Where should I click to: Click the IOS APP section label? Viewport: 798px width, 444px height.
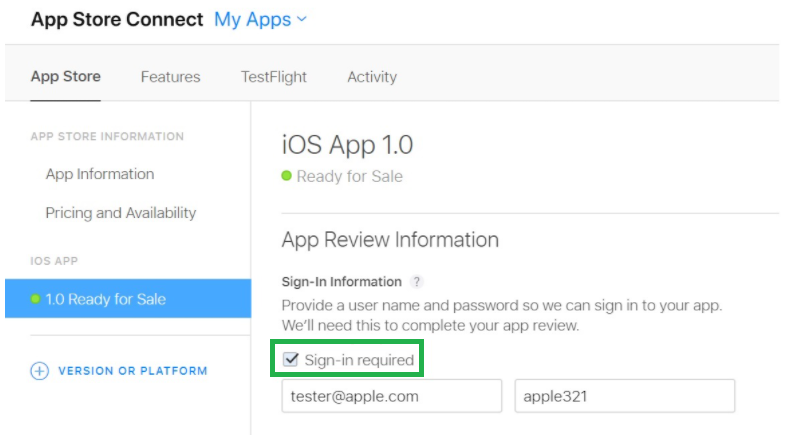point(54,261)
